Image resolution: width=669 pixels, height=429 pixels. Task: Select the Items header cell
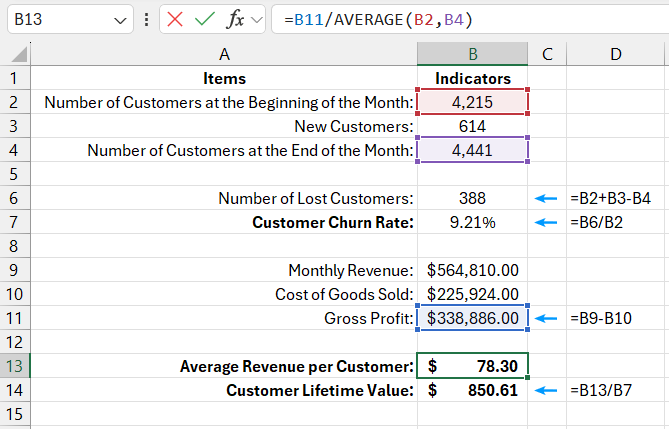pyautogui.click(x=224, y=78)
